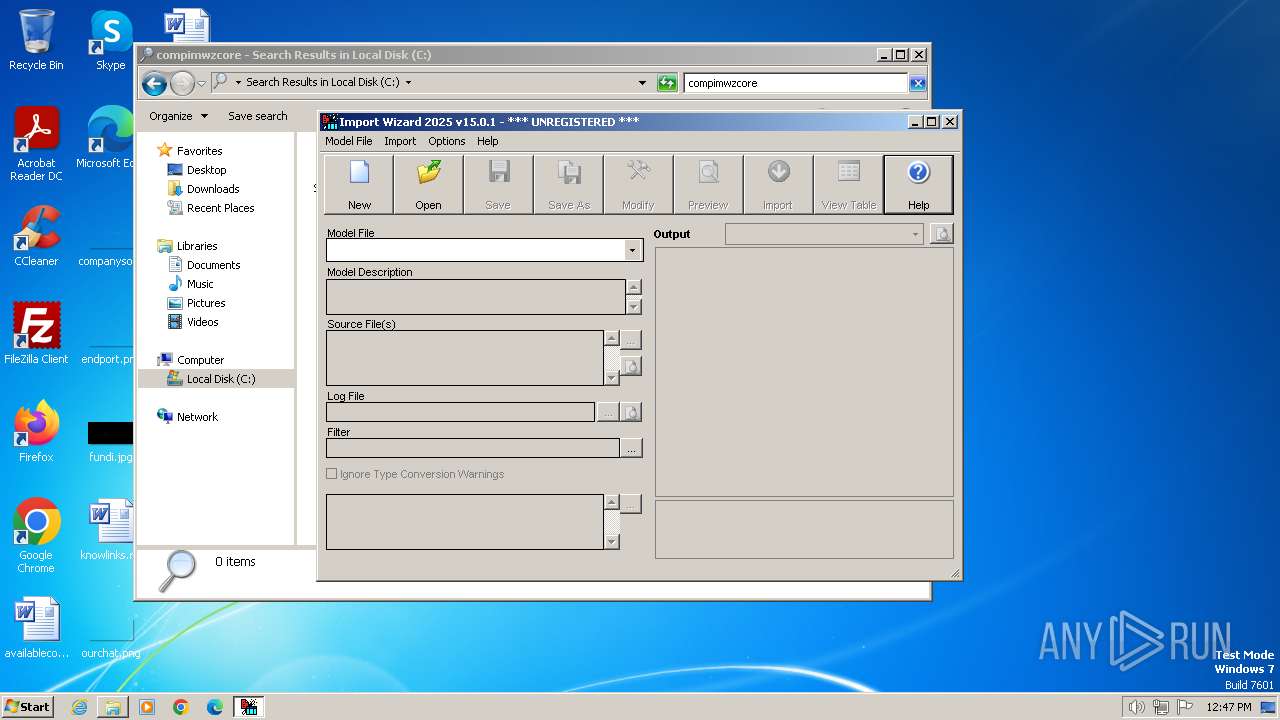Select Pictures under Libraries
This screenshot has height=720, width=1280.
[x=206, y=303]
